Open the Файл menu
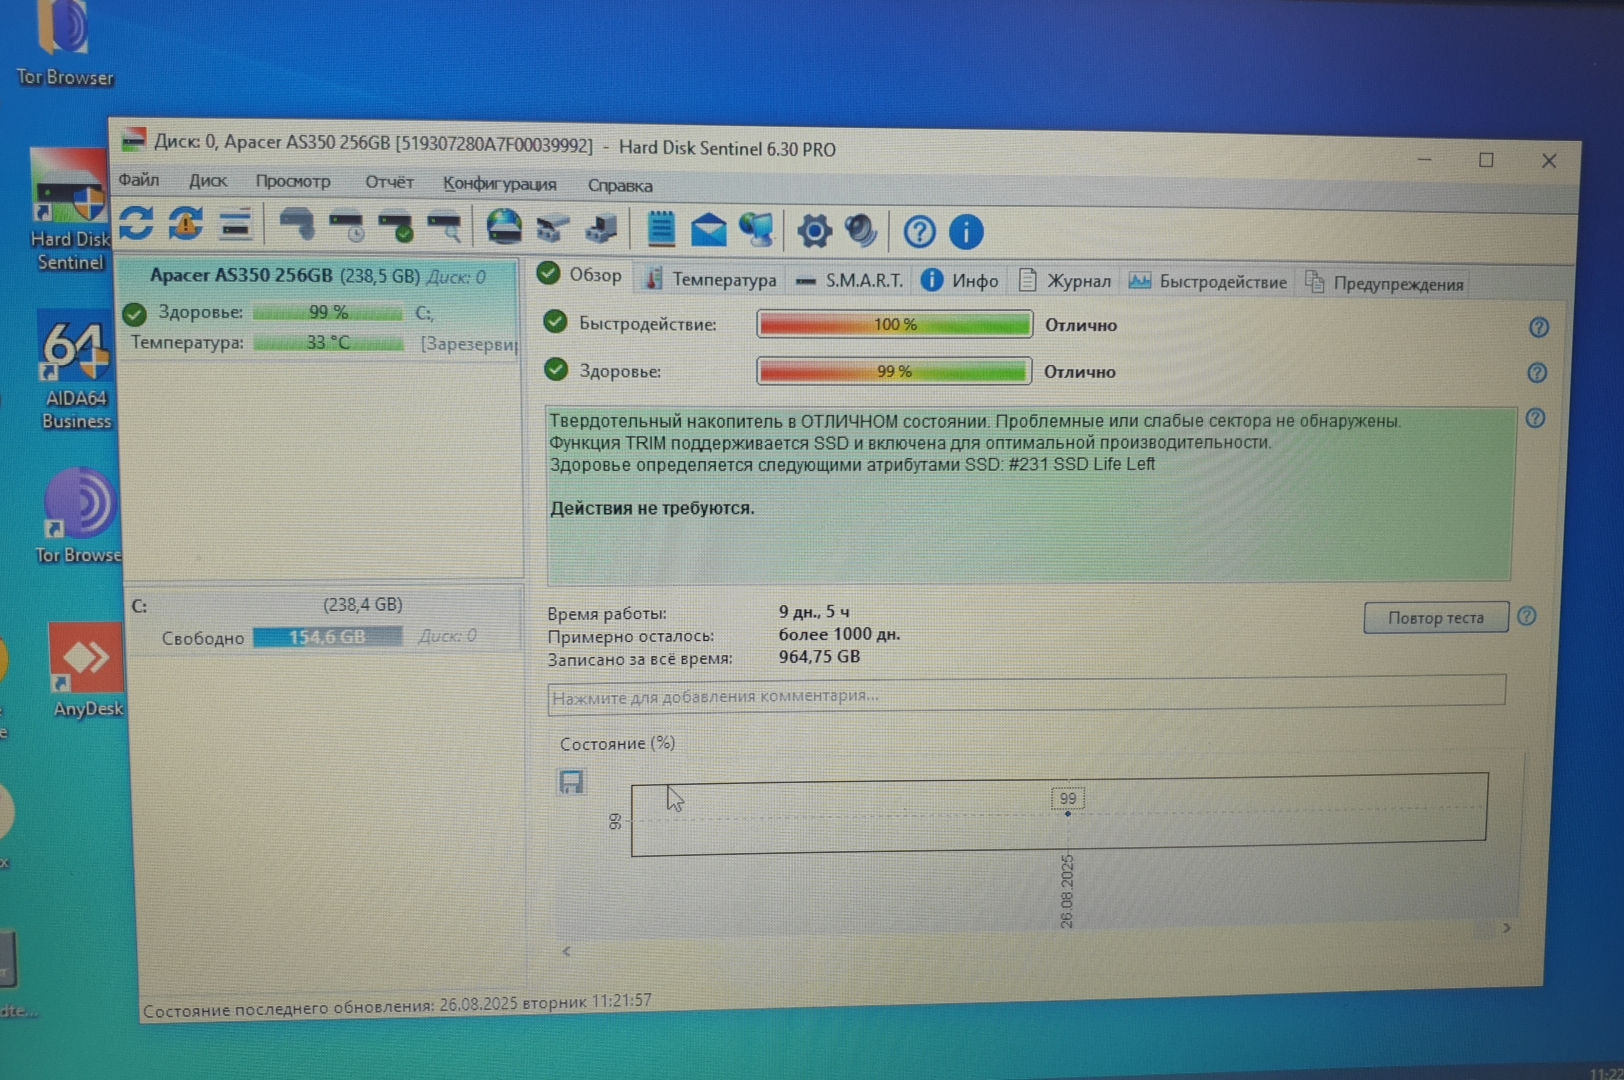Viewport: 1624px width, 1080px height. [x=139, y=180]
